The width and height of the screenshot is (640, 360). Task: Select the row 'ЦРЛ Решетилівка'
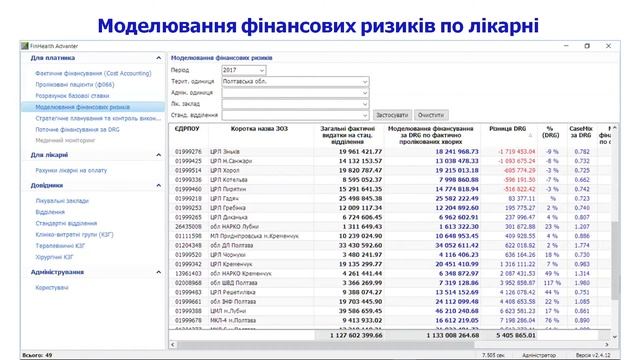pyautogui.click(x=390, y=292)
